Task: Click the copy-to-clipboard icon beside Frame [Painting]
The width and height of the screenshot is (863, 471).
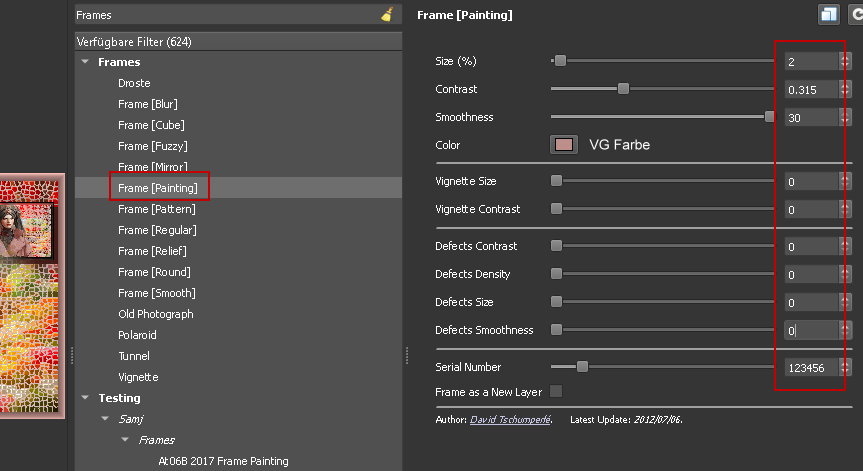Action: 827,15
